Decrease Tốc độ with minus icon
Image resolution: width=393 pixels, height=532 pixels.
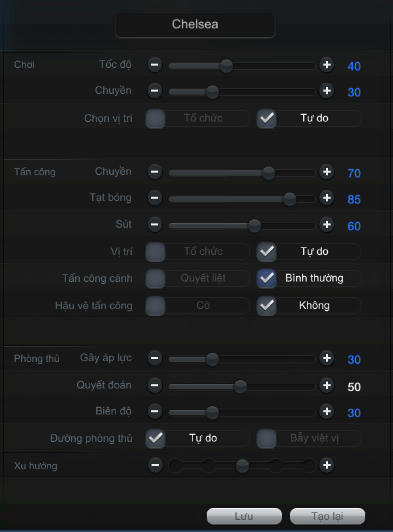point(154,65)
